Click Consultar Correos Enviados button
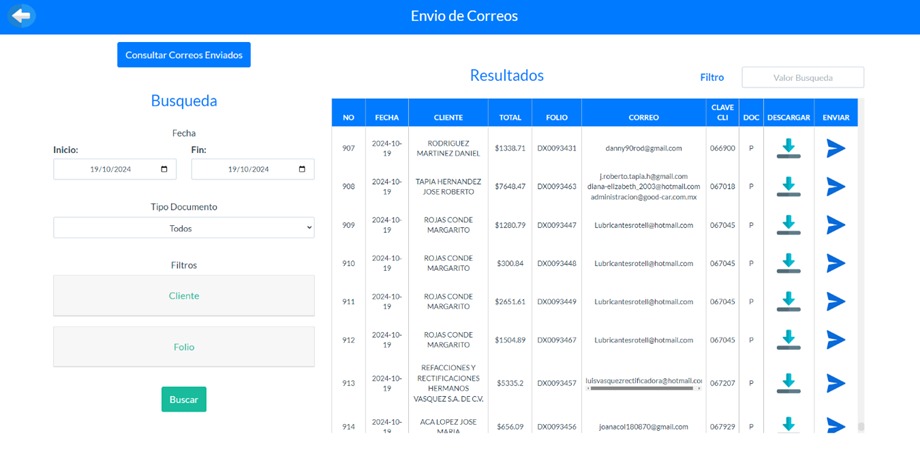 [x=184, y=55]
